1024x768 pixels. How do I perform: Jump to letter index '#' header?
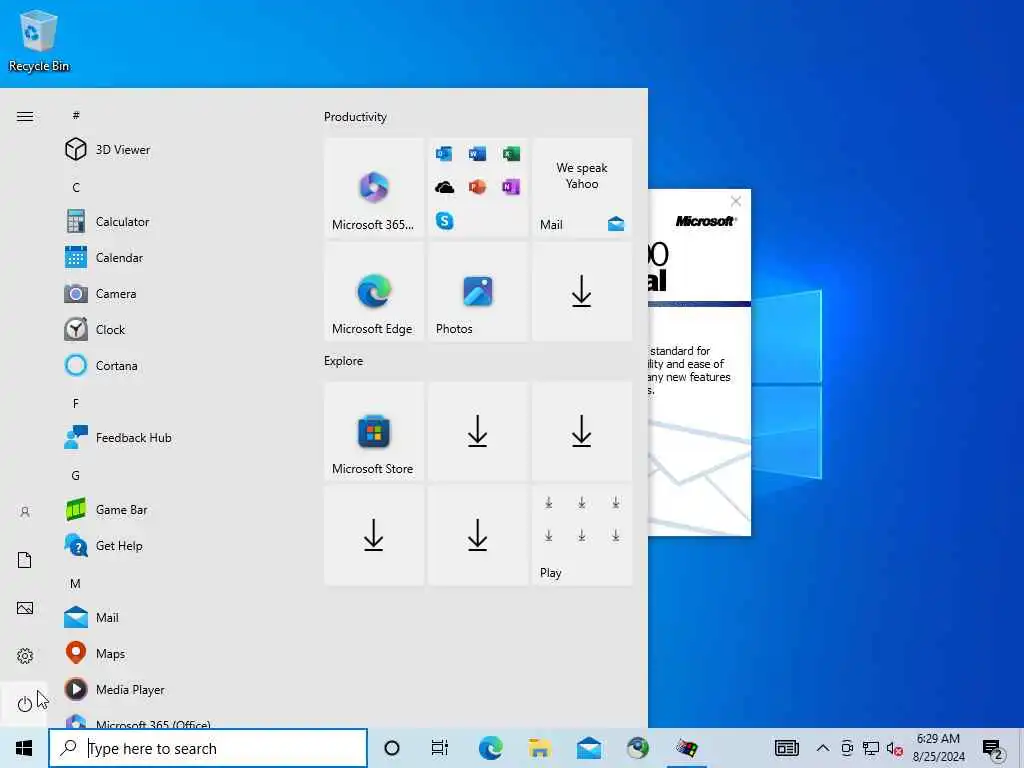(76, 116)
